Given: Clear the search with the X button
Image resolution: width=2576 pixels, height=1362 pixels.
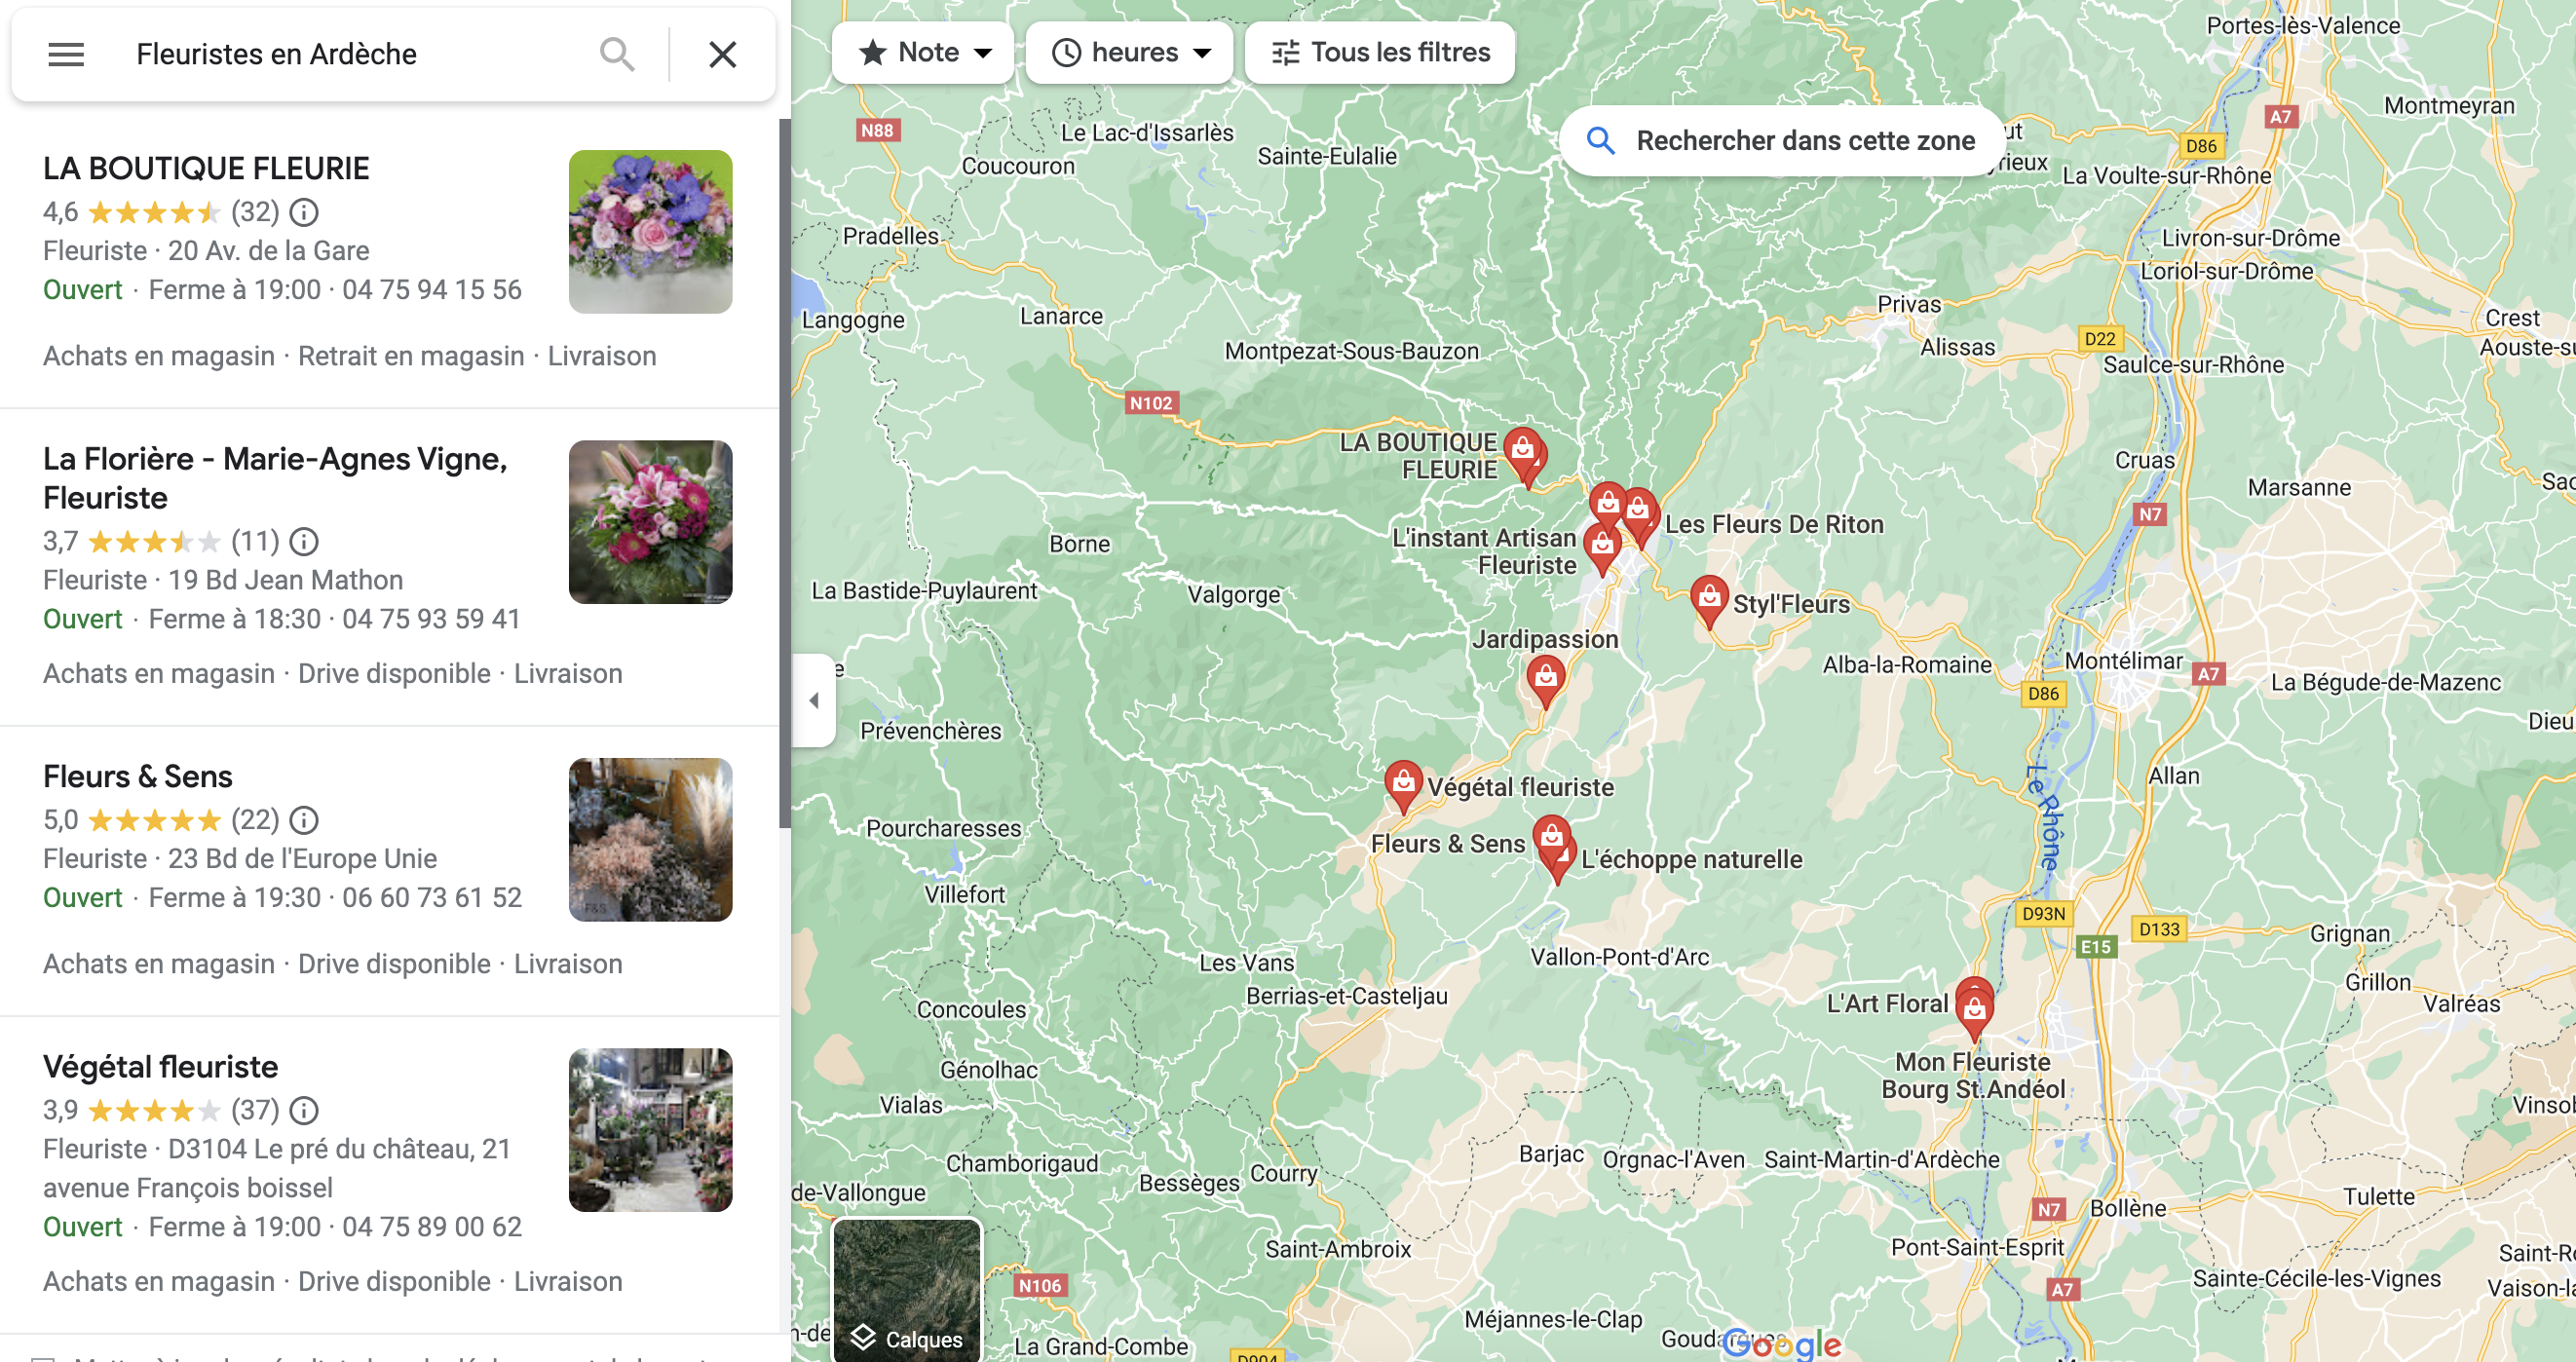Looking at the screenshot, I should click(x=722, y=54).
